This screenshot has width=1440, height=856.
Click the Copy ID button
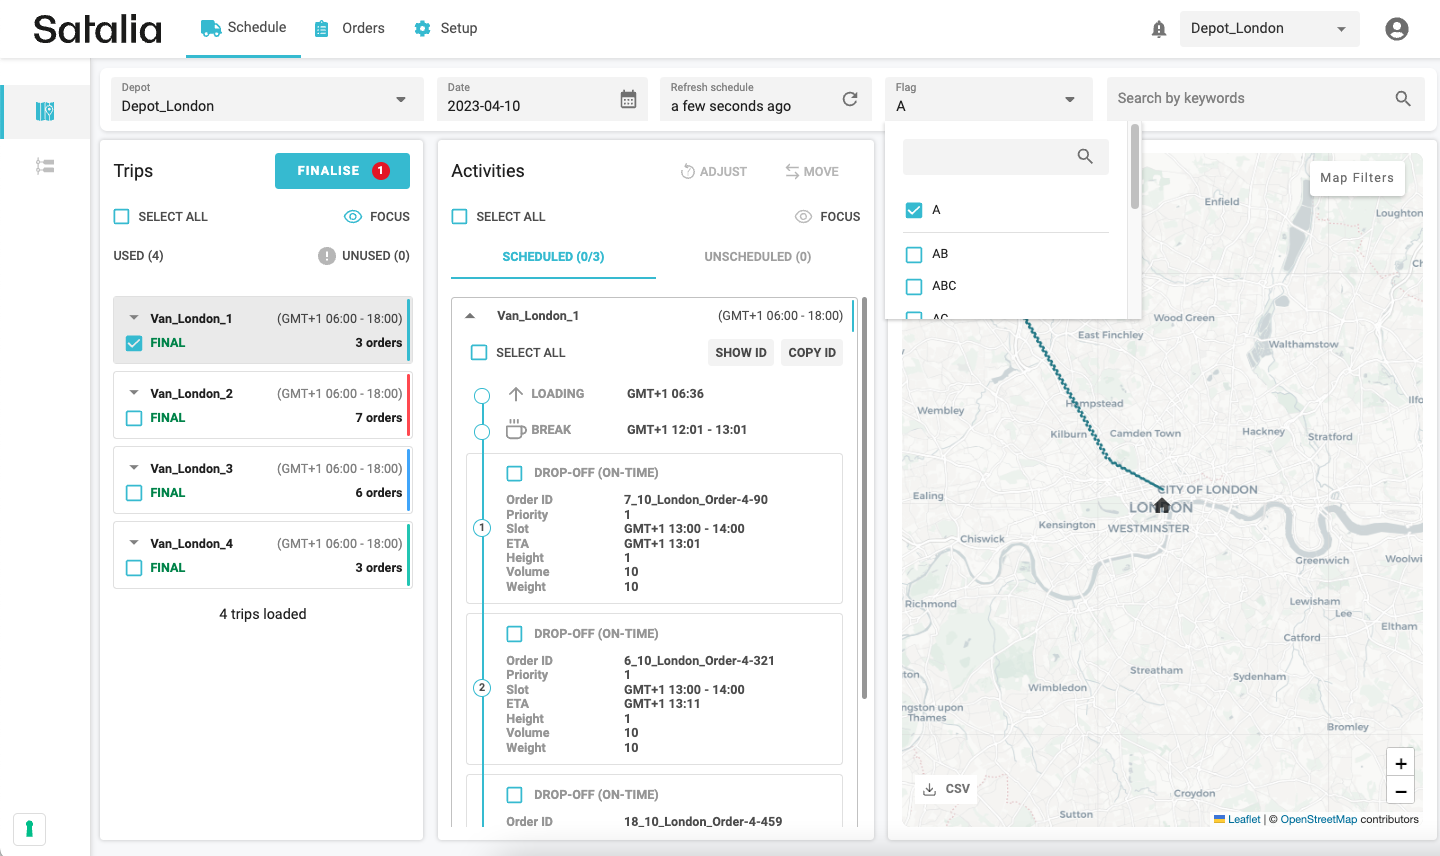pyautogui.click(x=811, y=353)
